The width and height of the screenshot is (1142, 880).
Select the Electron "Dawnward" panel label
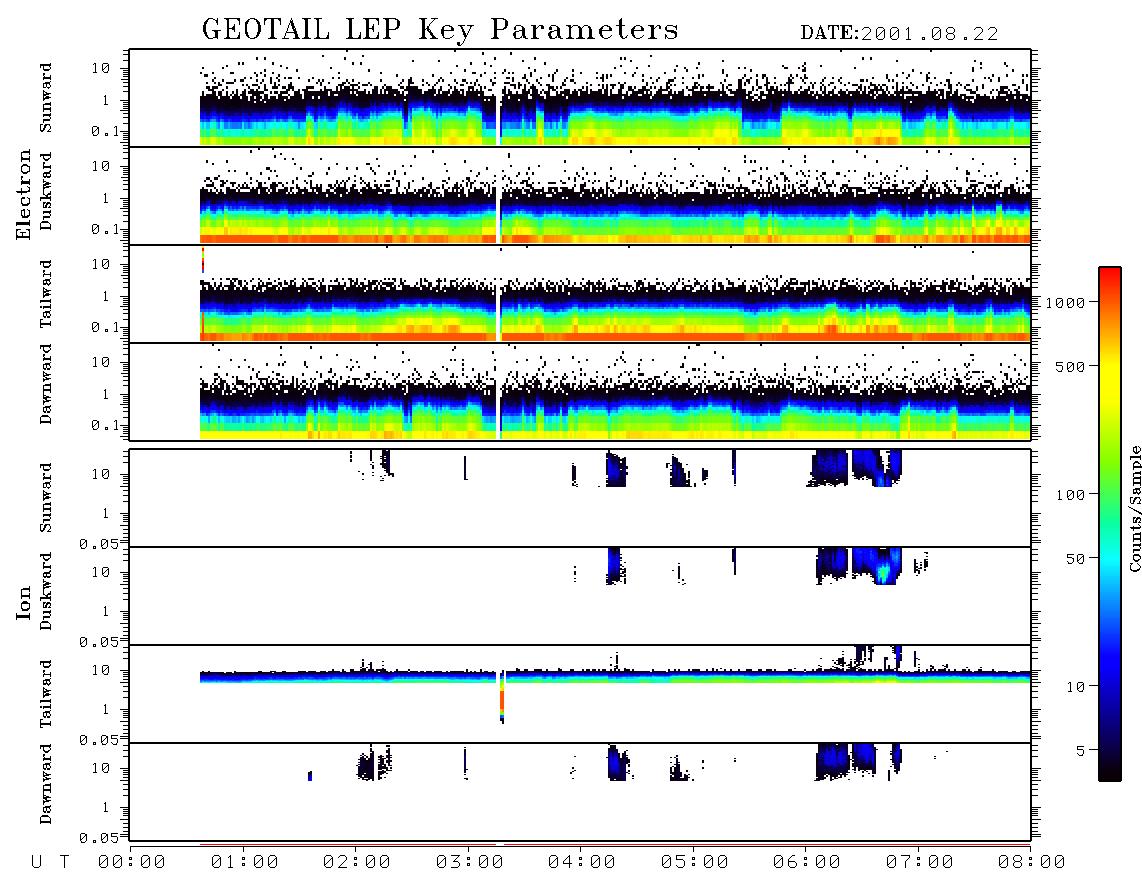[46, 384]
